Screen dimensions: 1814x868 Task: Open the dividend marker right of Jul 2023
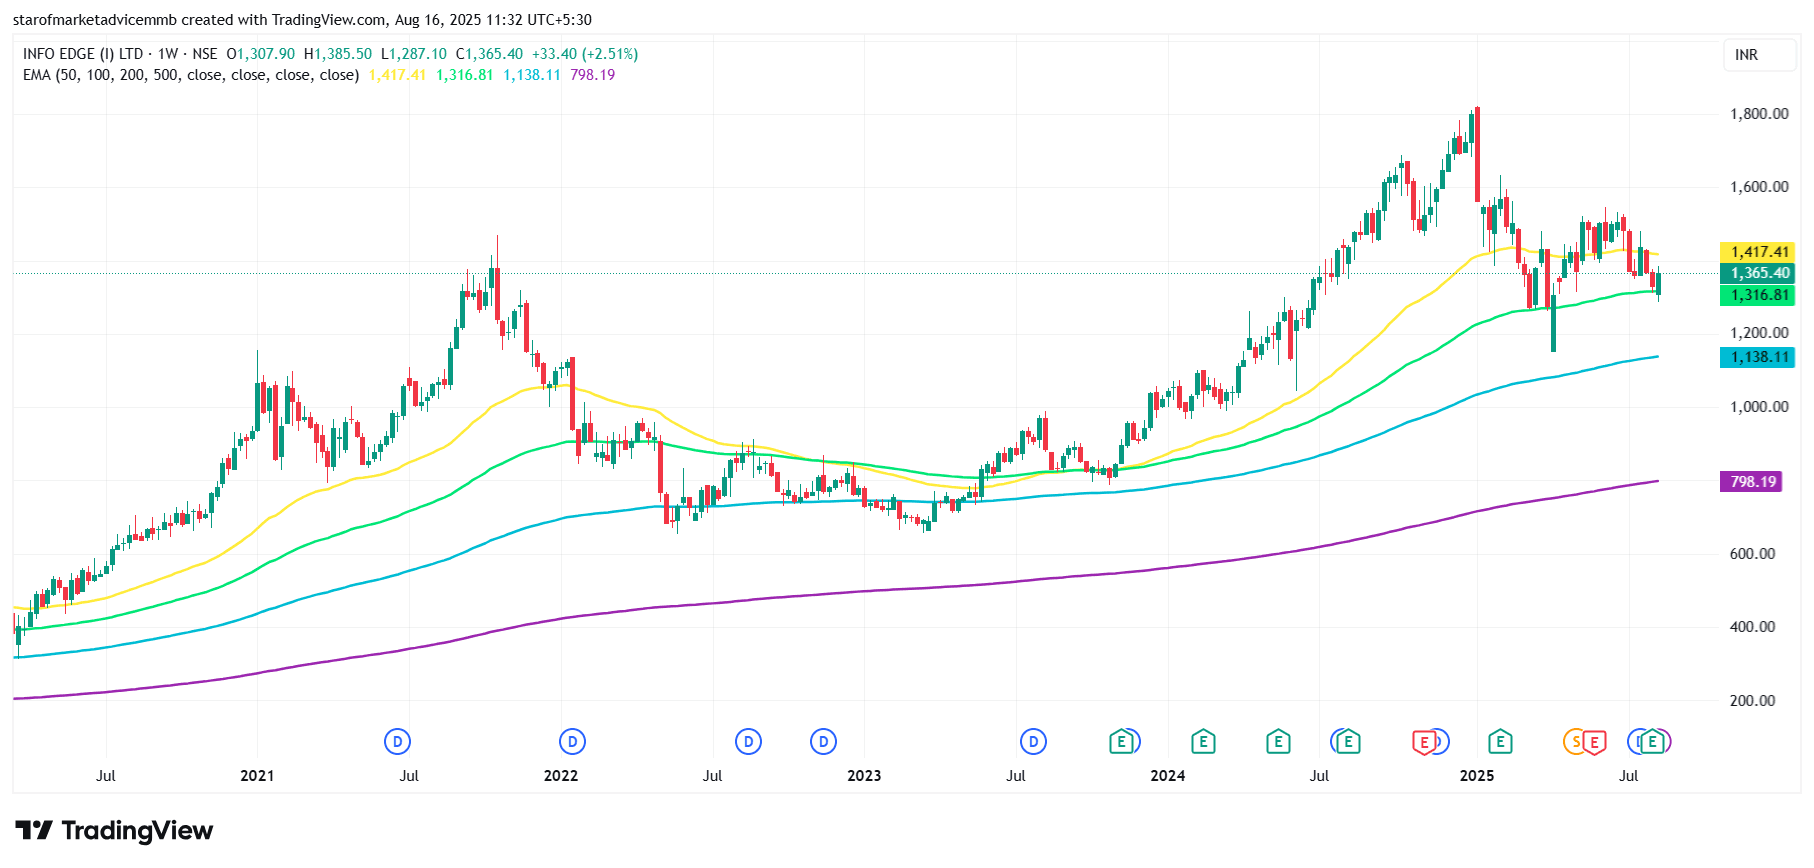[1033, 742]
